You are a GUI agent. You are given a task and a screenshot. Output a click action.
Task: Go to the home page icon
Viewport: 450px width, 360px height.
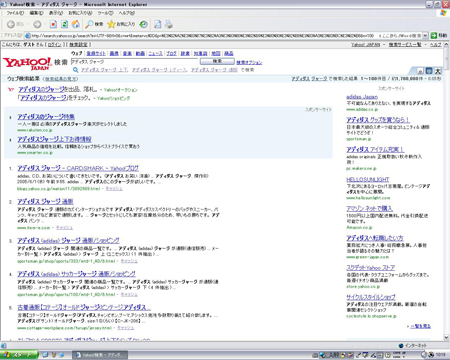tap(76, 24)
